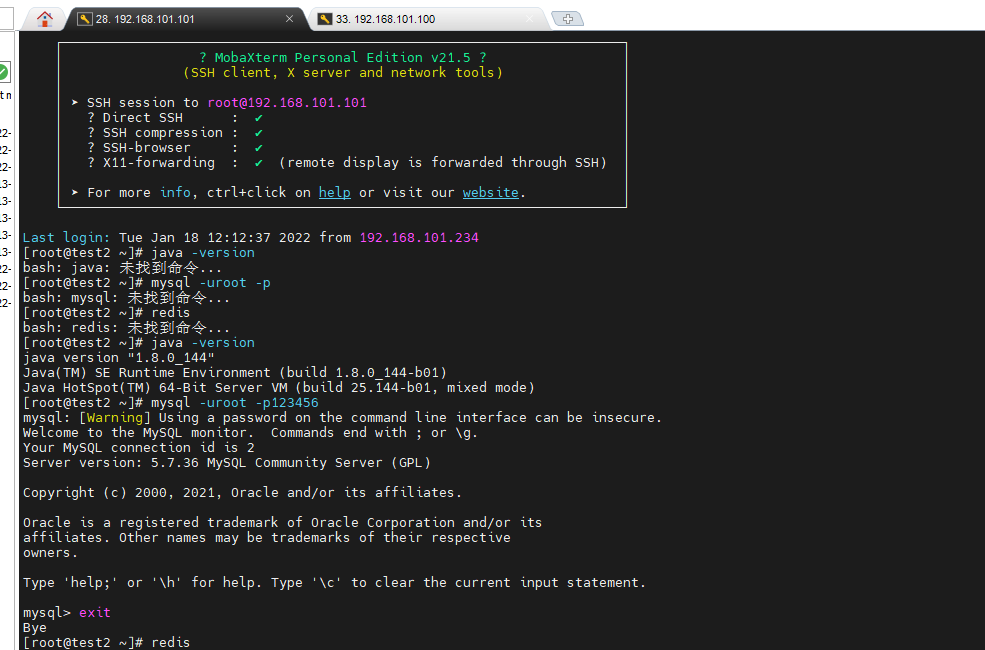
Task: Click the checkmark next to SSH compression
Action: pyautogui.click(x=258, y=133)
